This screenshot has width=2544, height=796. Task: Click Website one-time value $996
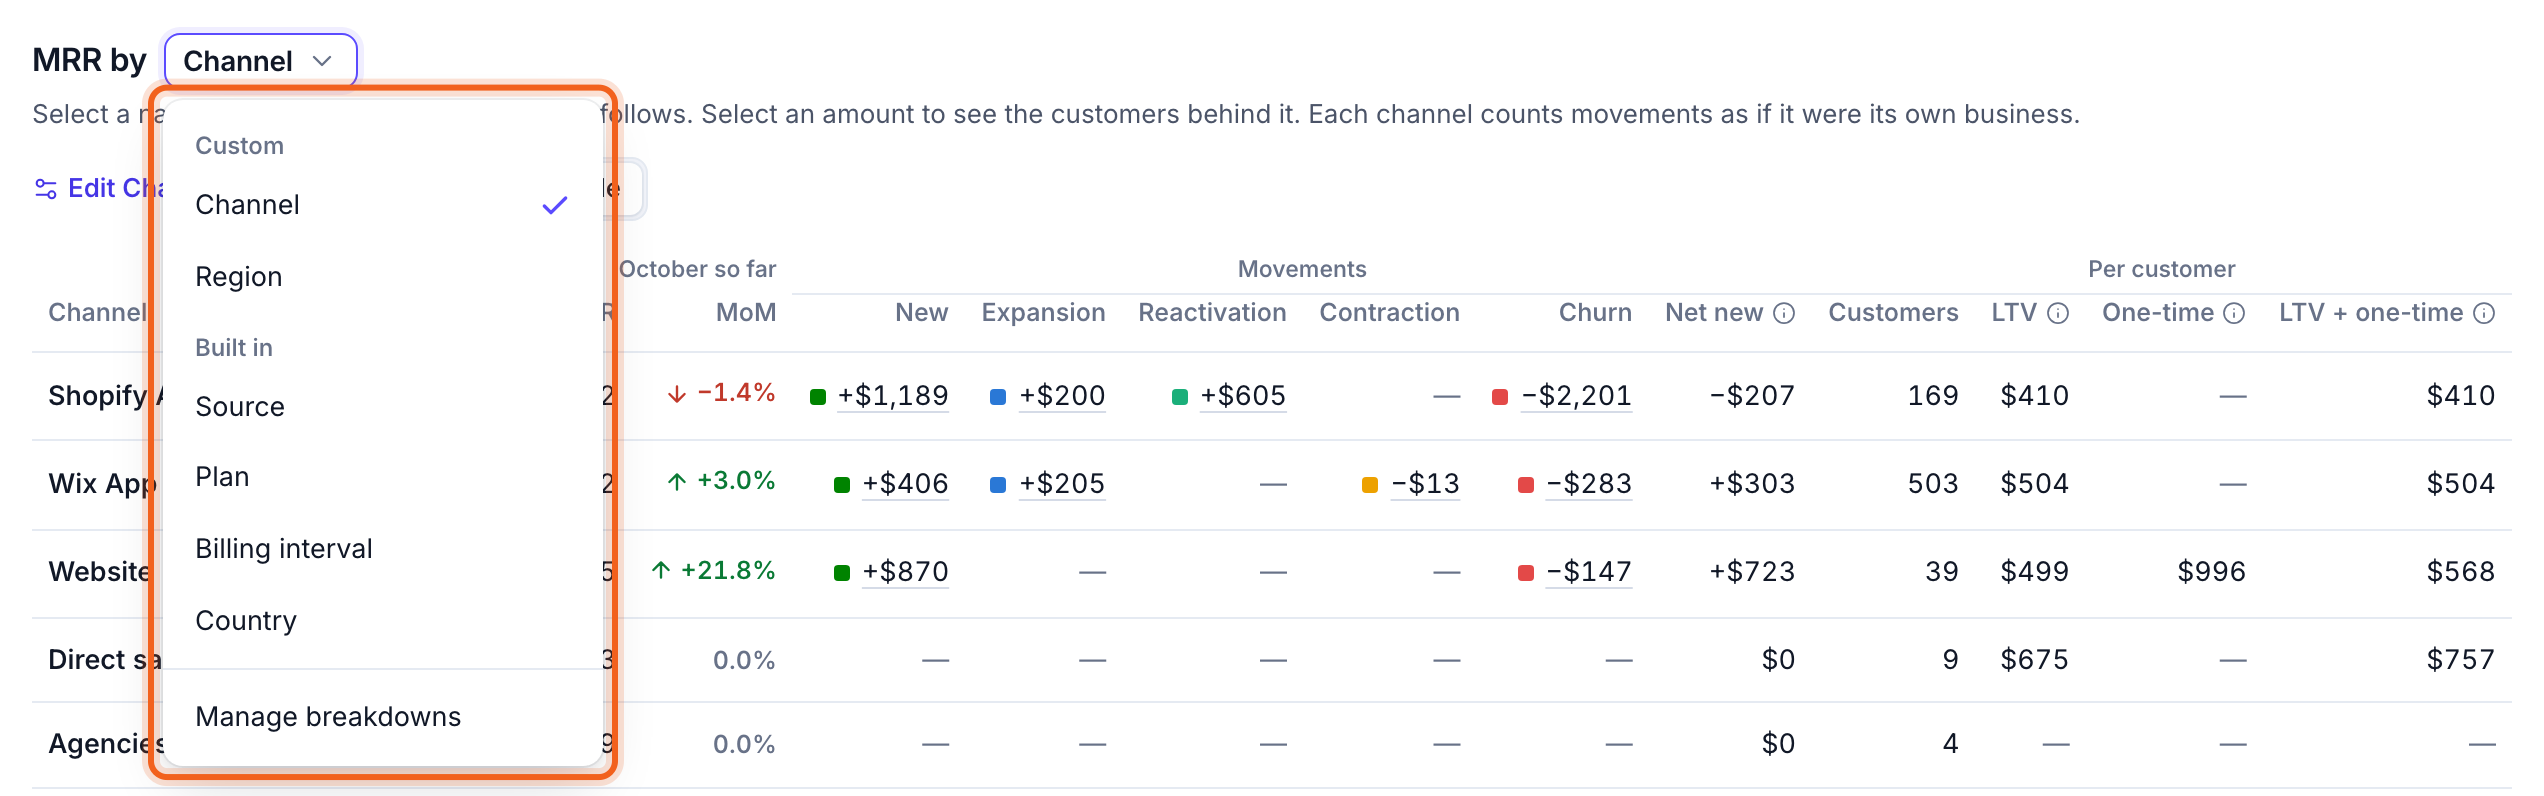[2212, 572]
